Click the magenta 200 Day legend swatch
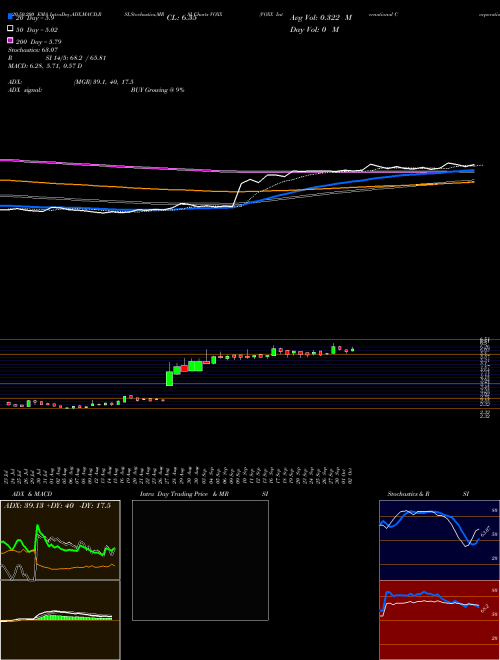This screenshot has width=500, height=660. [10, 40]
